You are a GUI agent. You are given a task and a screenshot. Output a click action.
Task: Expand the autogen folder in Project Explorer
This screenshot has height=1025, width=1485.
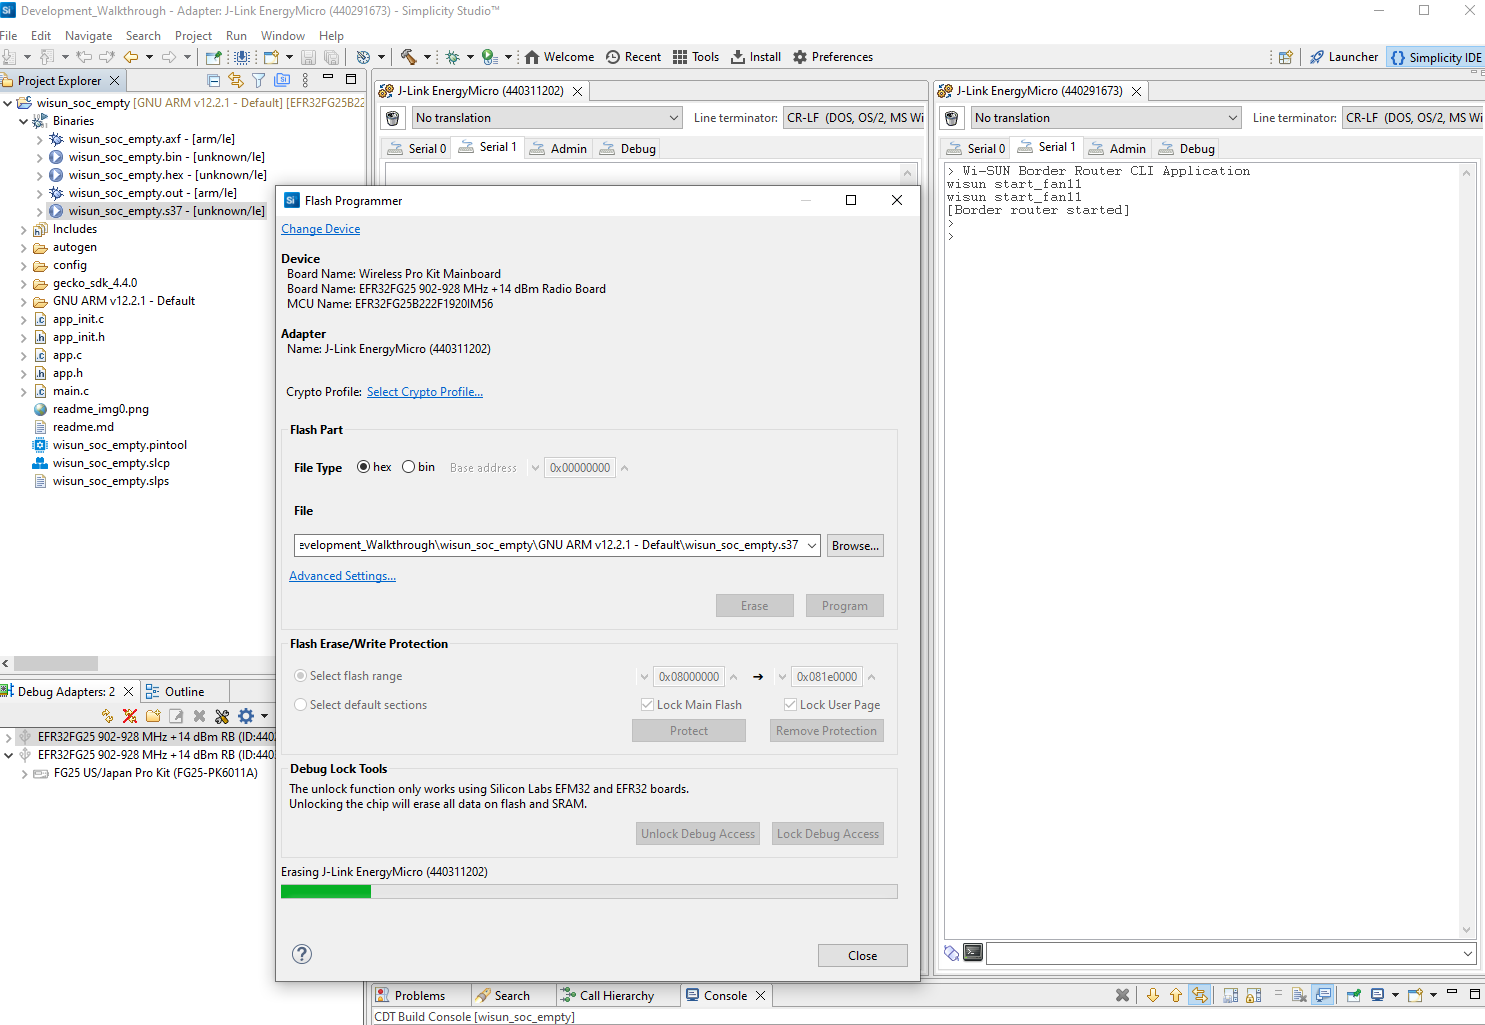pos(24,247)
